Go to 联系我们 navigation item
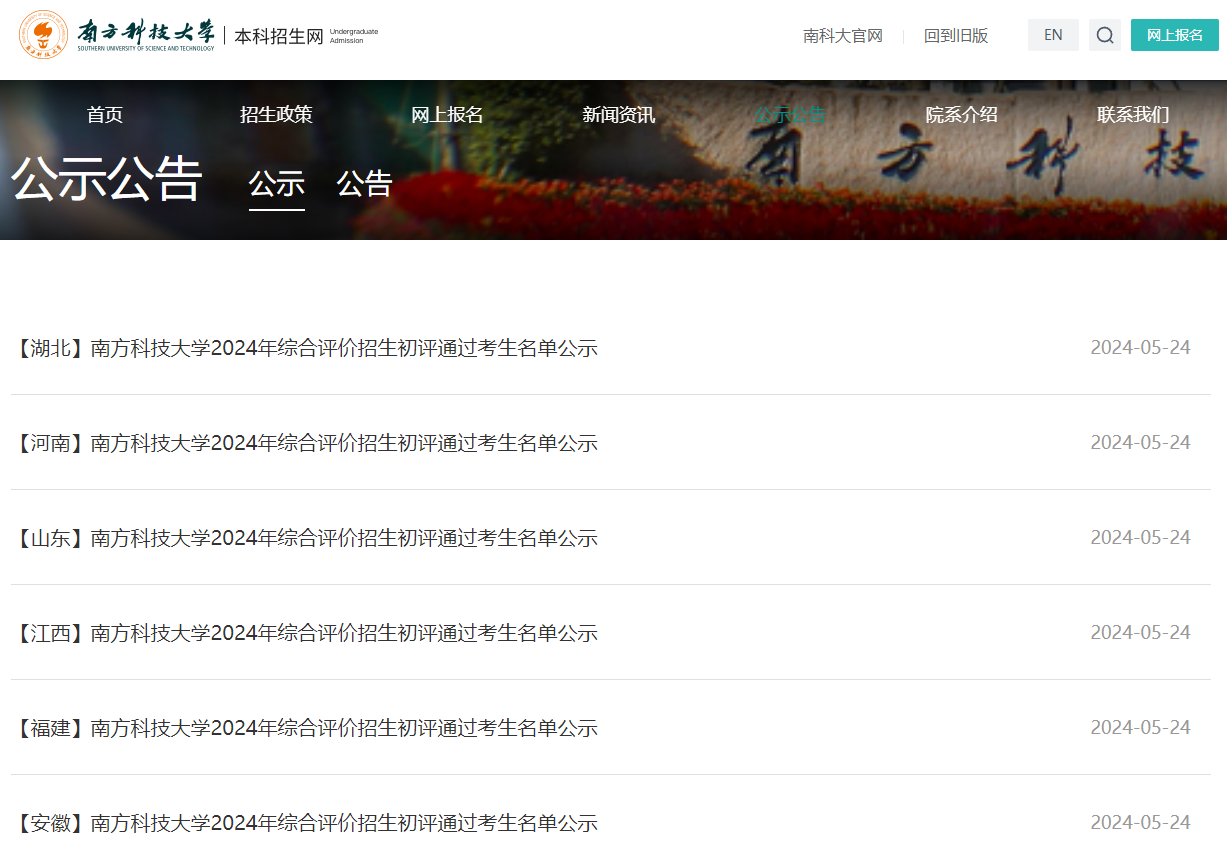The image size is (1227, 852). (1133, 115)
